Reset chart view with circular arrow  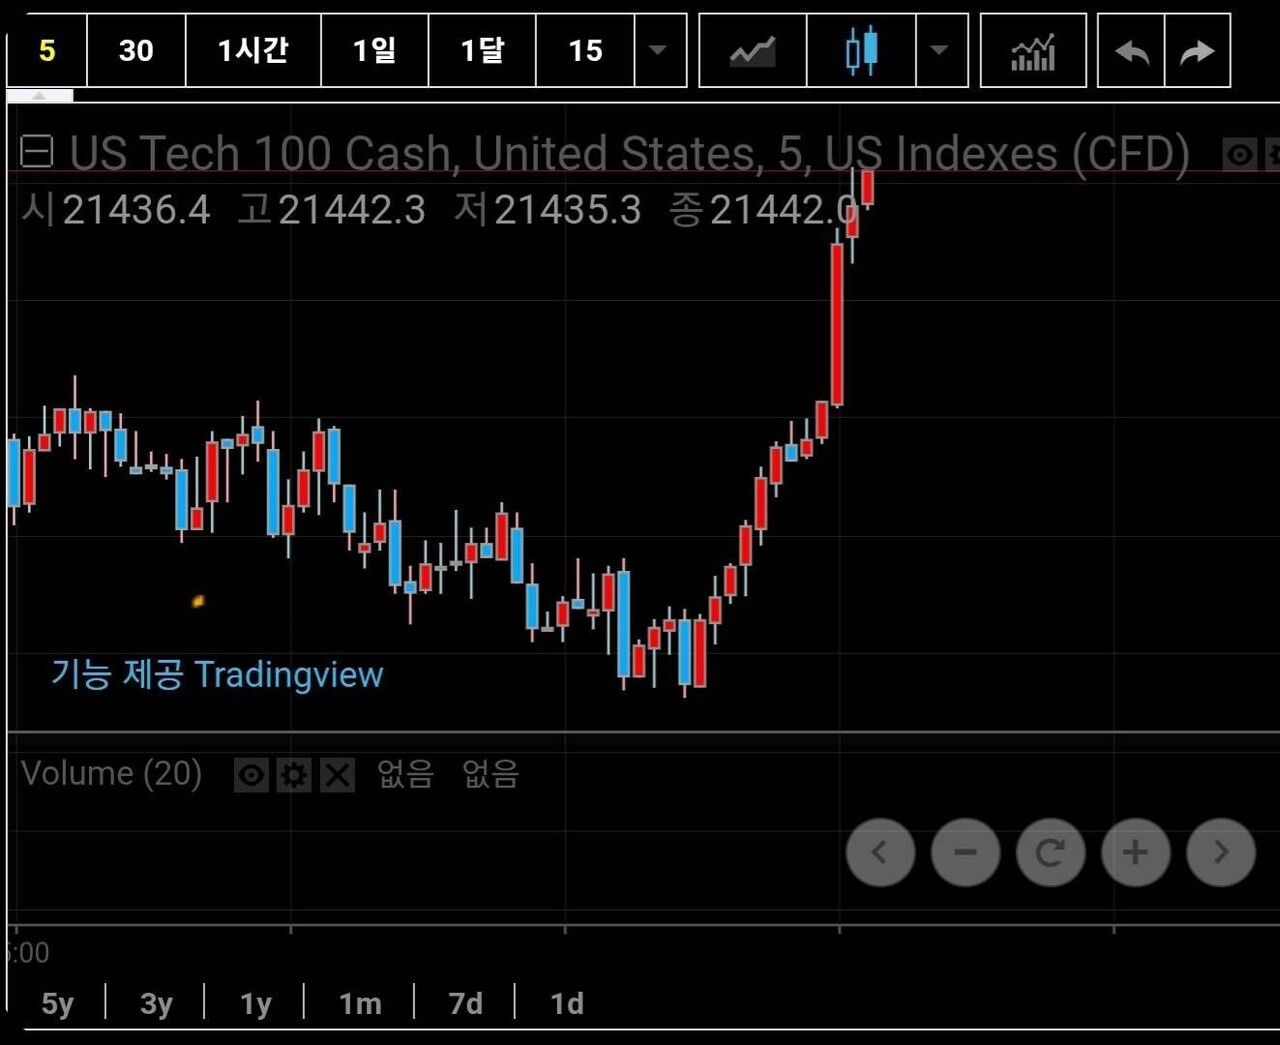tap(1050, 853)
